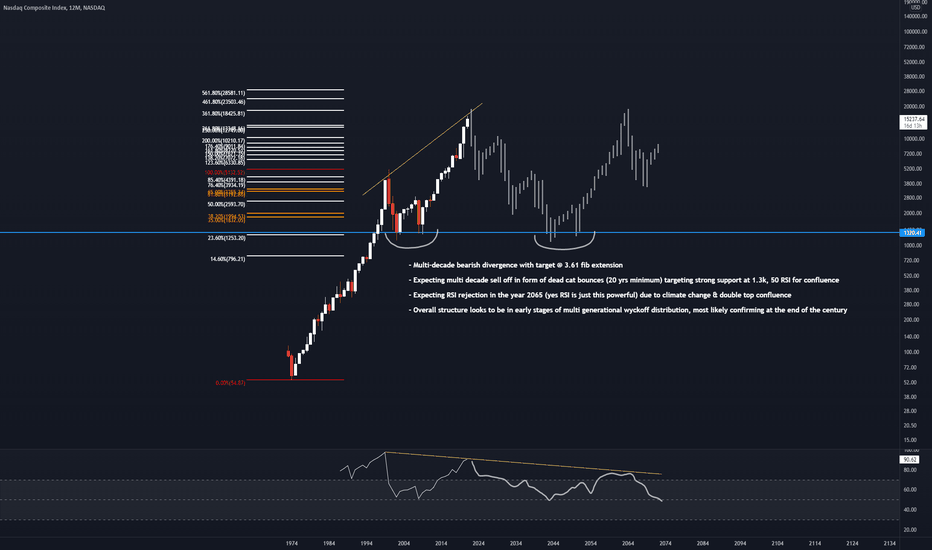Click the 2014 year on time axis

point(441,543)
